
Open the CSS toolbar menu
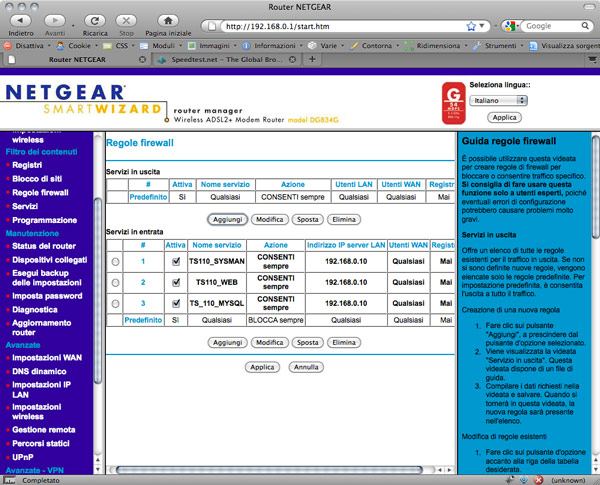coord(119,46)
